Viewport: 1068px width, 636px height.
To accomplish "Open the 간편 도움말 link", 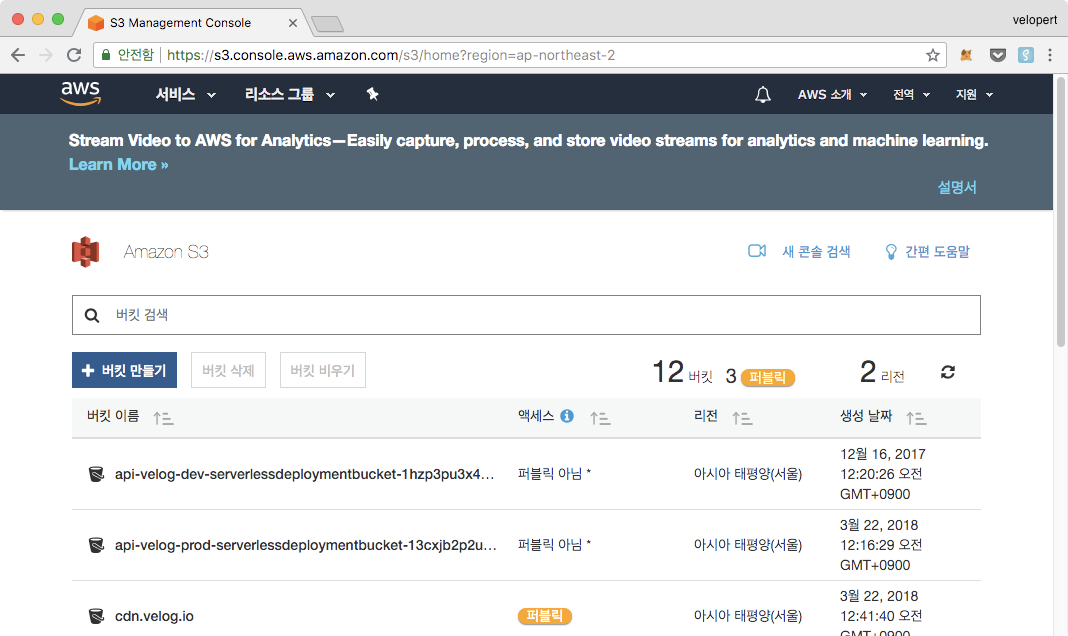I will pyautogui.click(x=937, y=252).
